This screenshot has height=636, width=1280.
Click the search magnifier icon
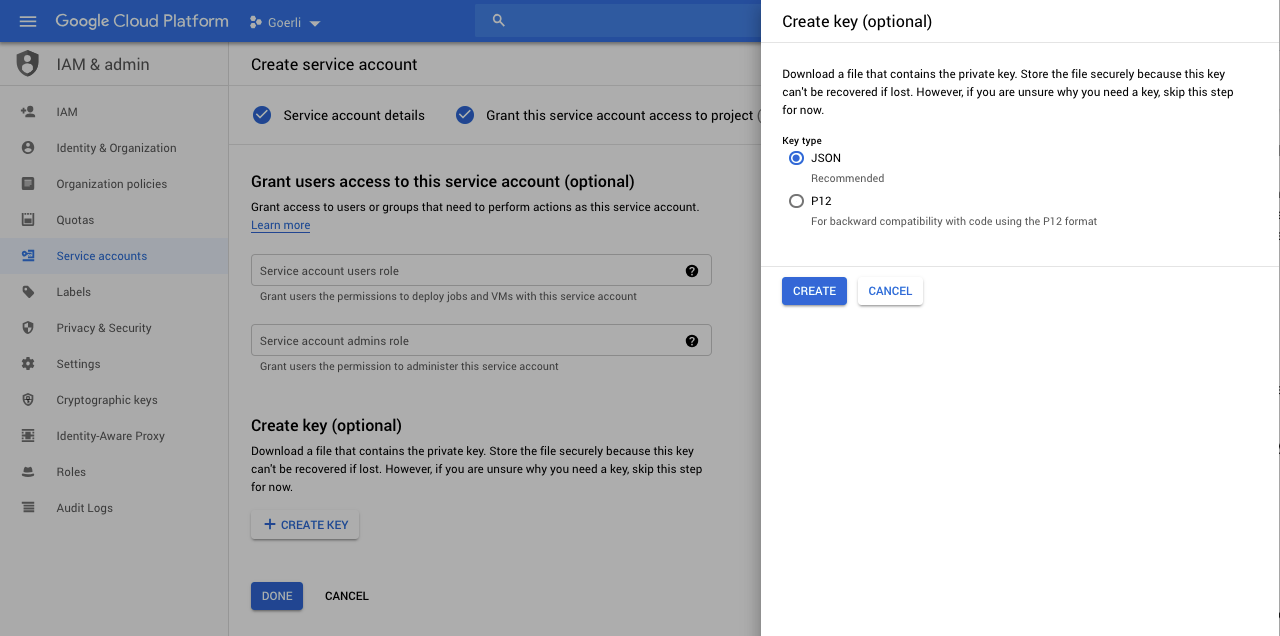tap(499, 21)
